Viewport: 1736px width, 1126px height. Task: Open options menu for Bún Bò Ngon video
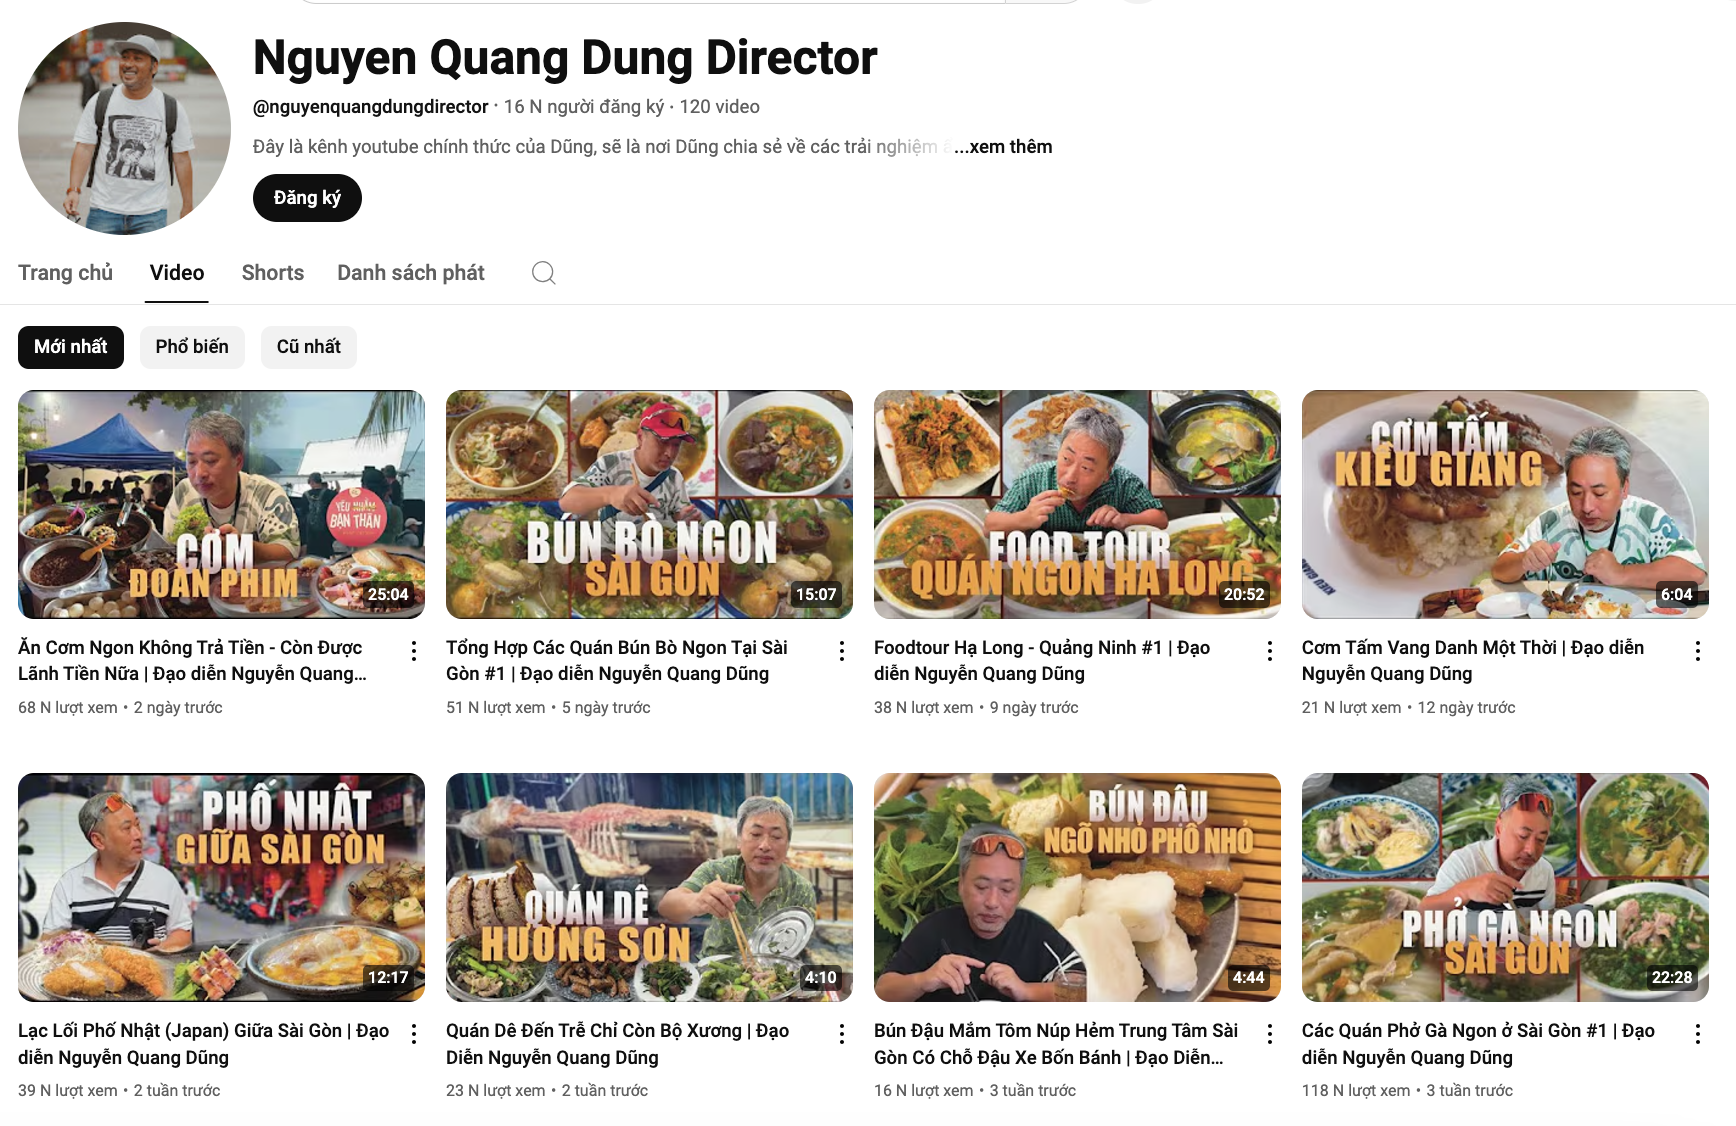[842, 651]
